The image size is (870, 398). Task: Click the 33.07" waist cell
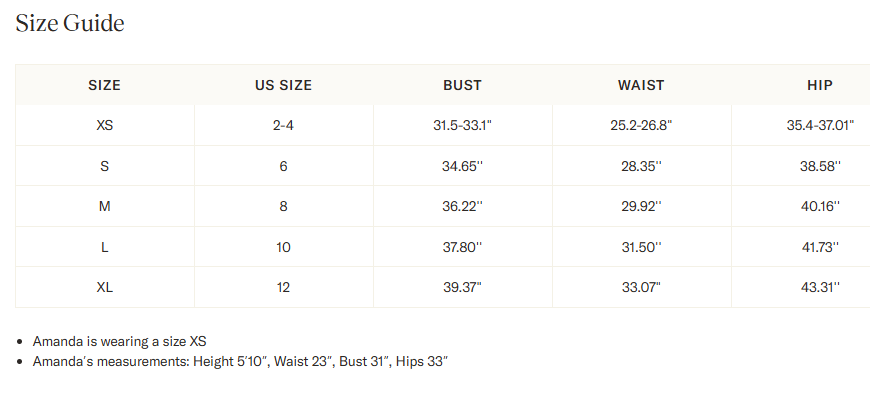coord(641,288)
